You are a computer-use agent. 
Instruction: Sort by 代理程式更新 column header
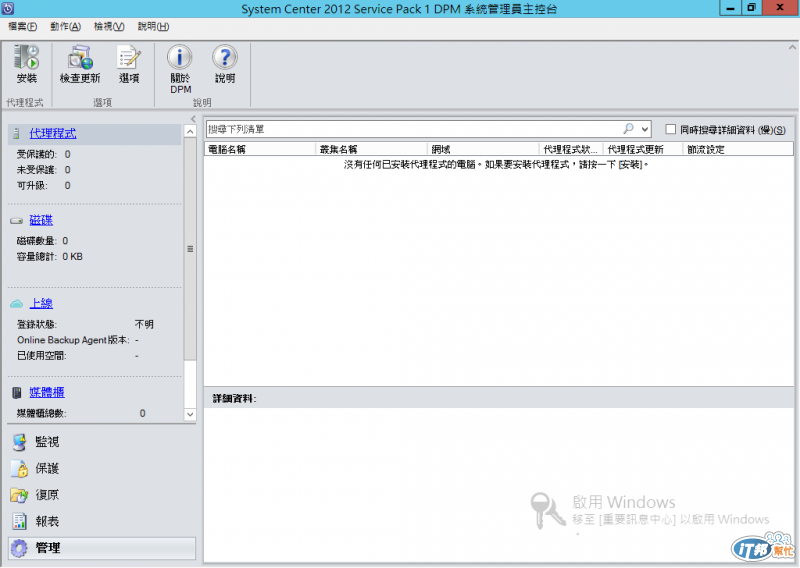(643, 149)
